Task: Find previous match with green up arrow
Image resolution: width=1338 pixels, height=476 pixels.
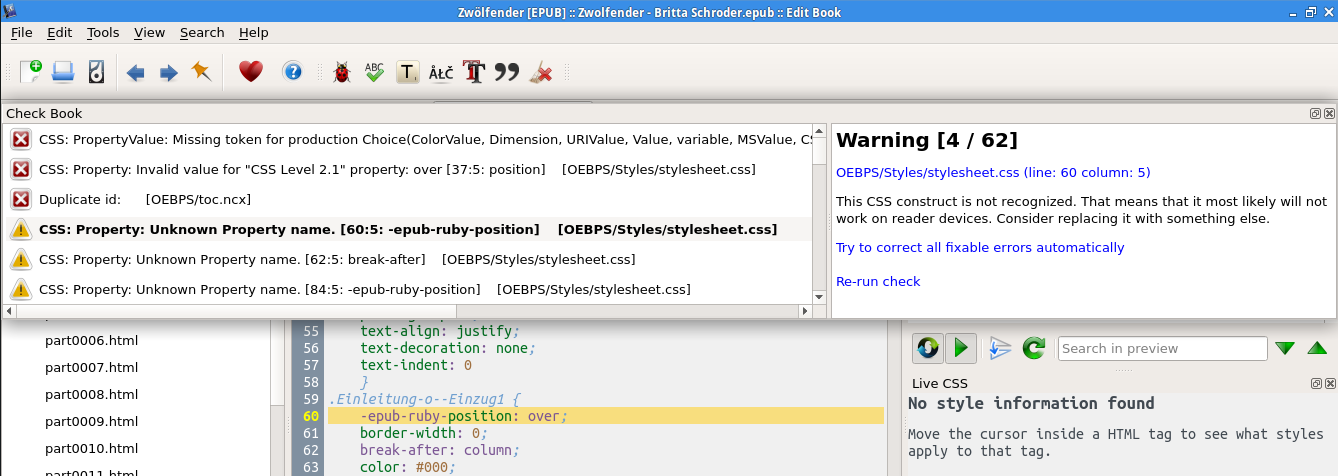Action: [1317, 348]
